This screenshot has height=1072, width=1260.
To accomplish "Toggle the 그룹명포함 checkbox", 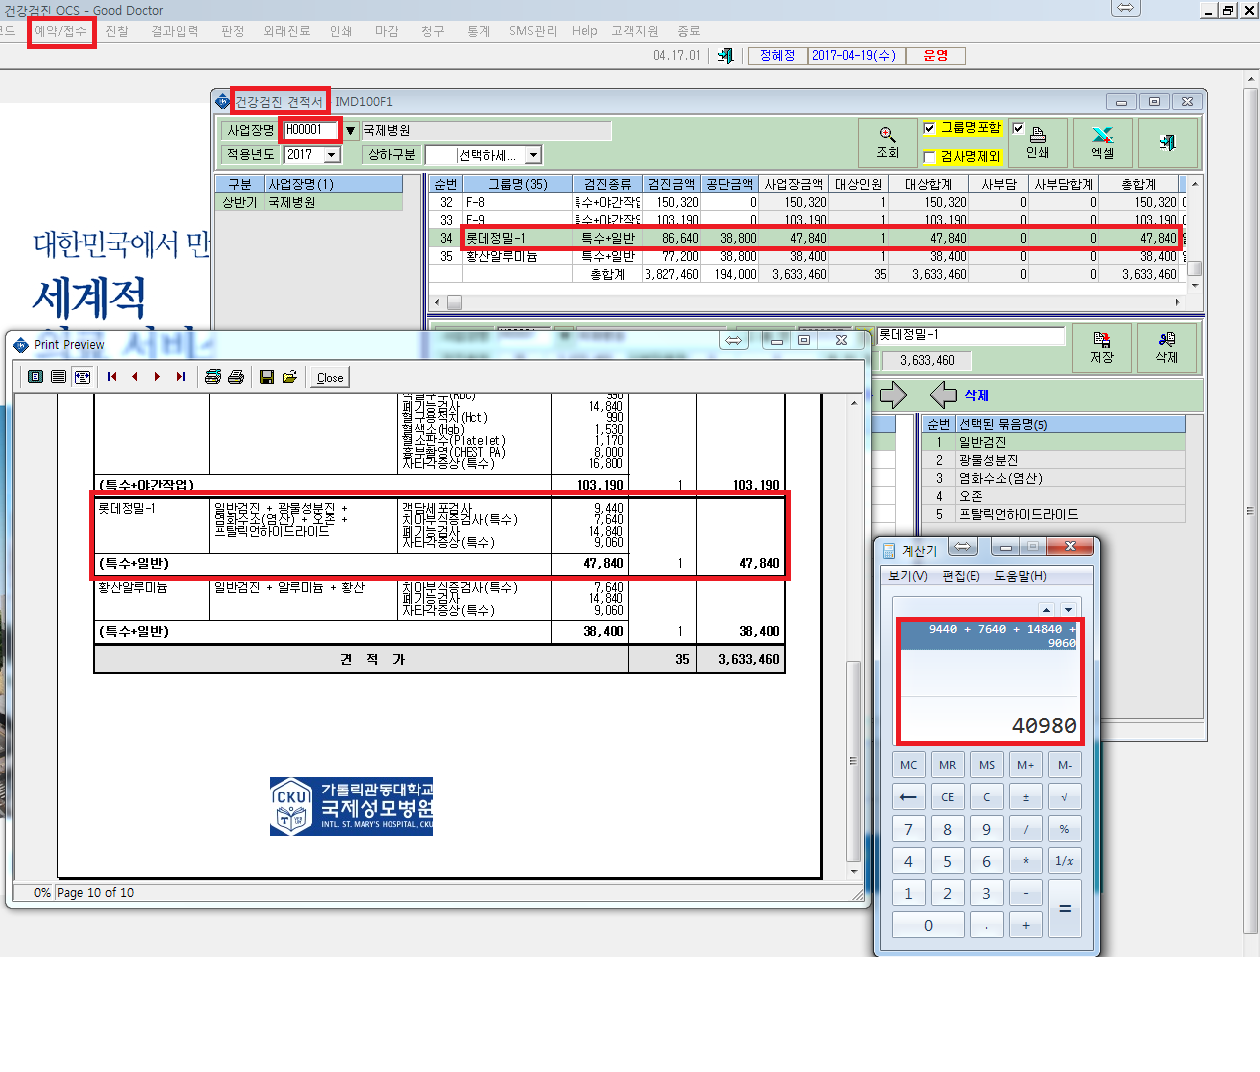I will point(929,128).
